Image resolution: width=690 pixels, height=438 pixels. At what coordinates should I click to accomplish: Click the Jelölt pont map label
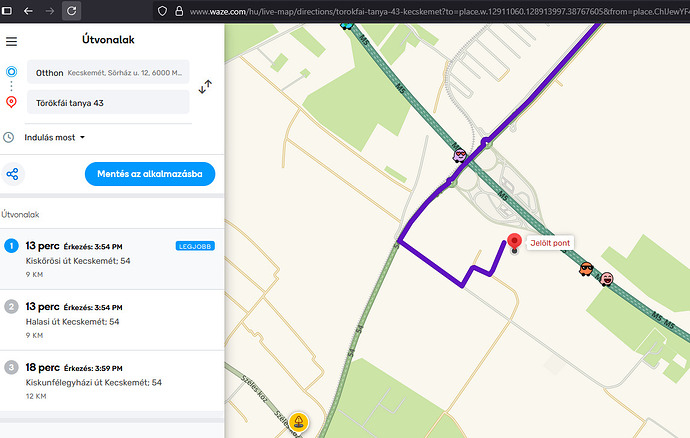pyautogui.click(x=550, y=243)
